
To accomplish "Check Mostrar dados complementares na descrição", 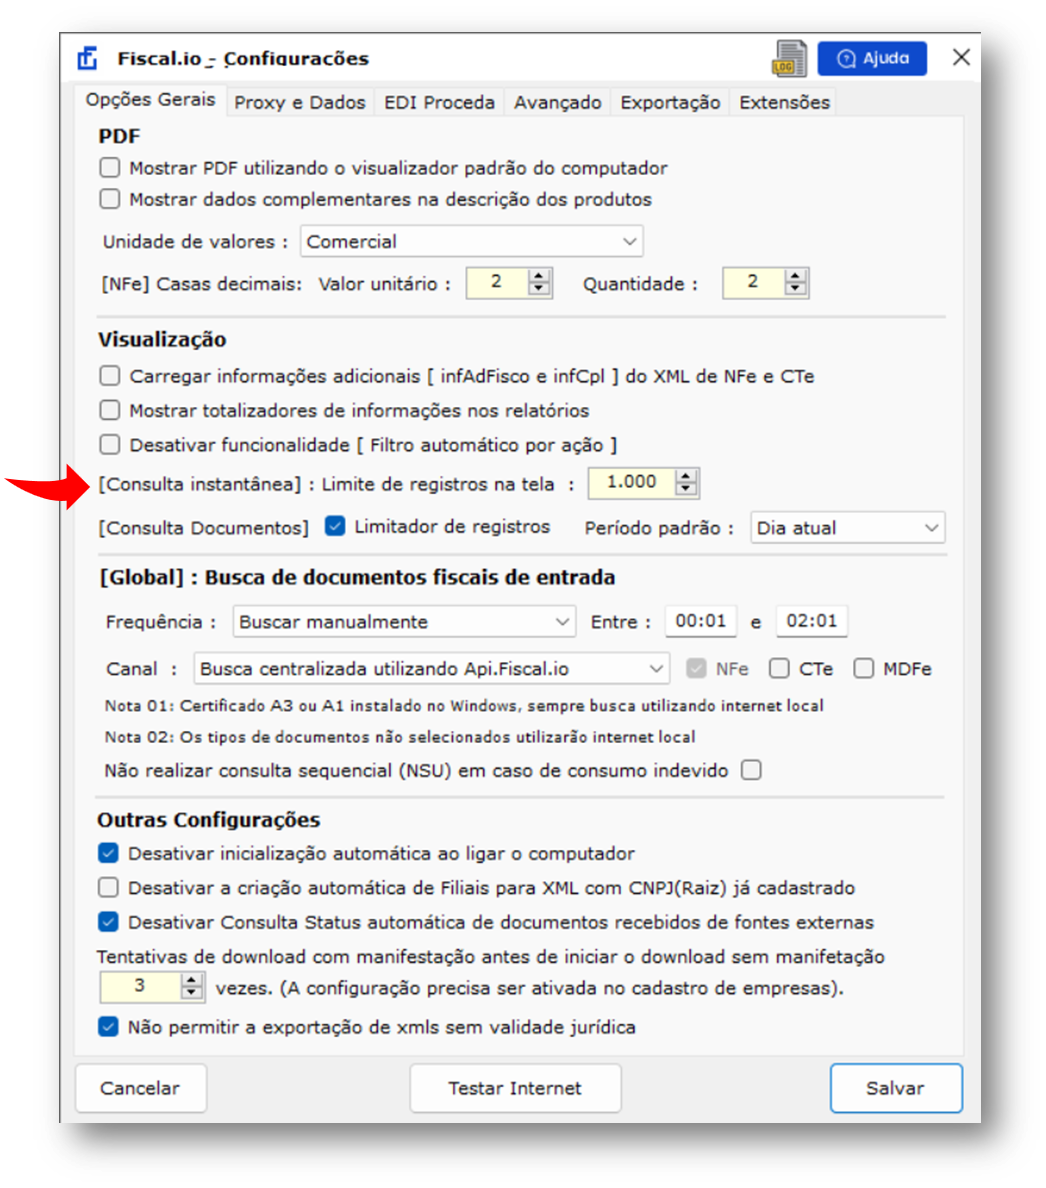I will click(x=110, y=199).
